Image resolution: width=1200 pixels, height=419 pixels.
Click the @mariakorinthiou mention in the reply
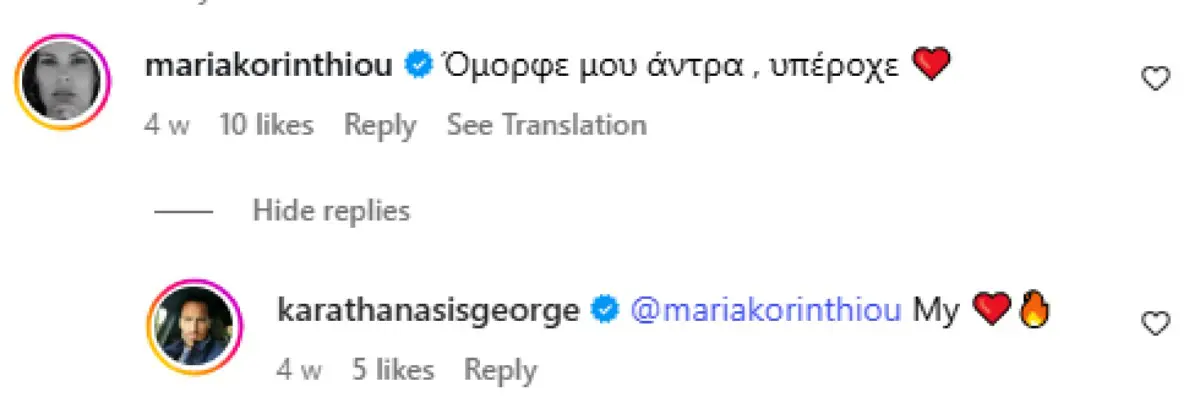point(767,311)
